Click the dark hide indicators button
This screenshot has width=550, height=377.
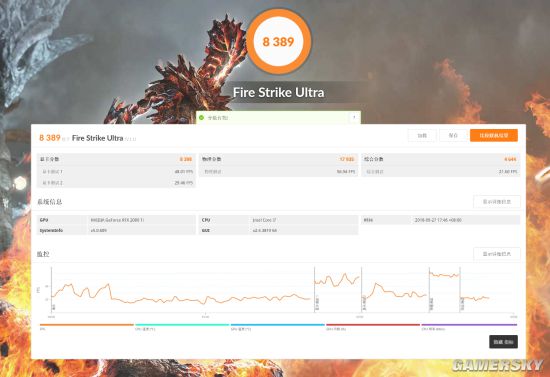pos(503,342)
